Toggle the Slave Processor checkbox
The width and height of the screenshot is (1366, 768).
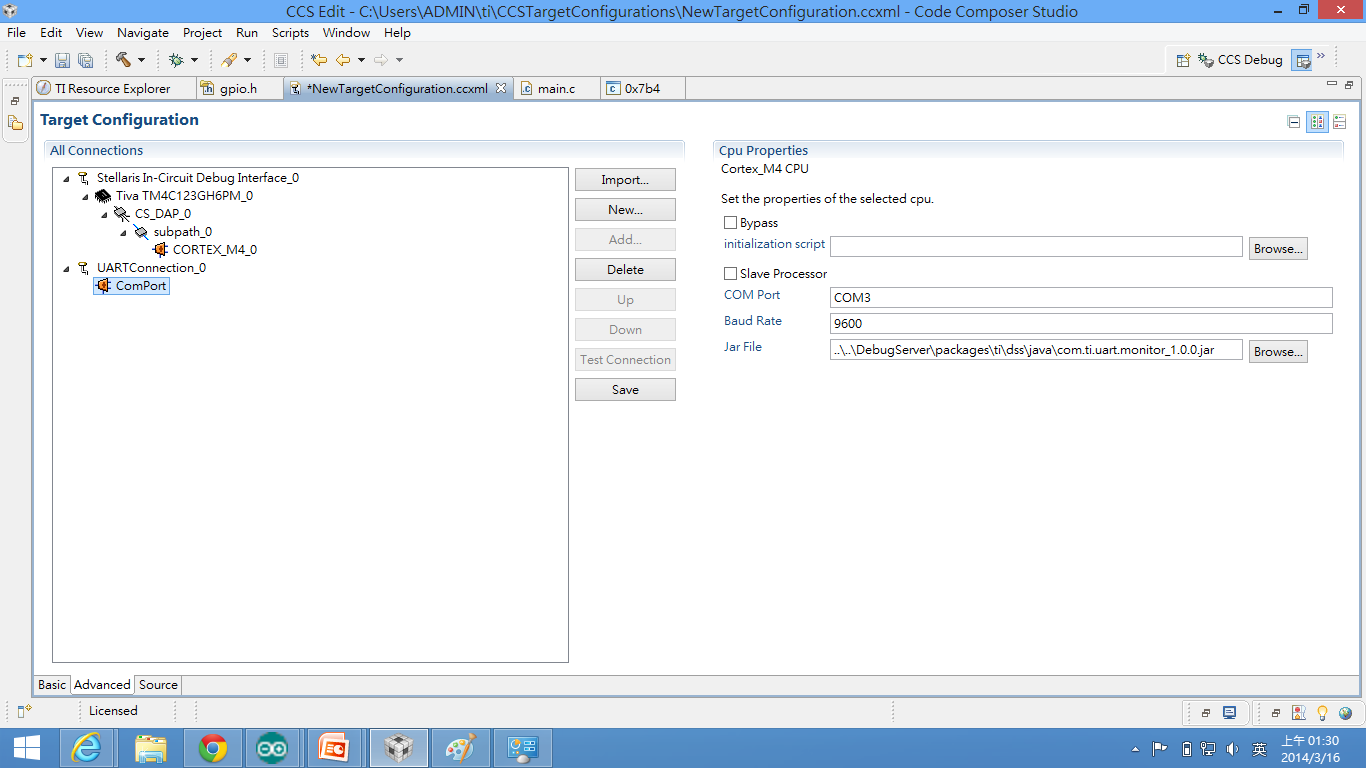coord(730,274)
